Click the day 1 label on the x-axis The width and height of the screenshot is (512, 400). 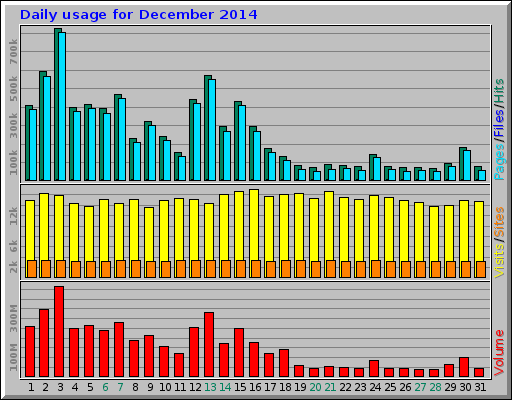point(31,387)
